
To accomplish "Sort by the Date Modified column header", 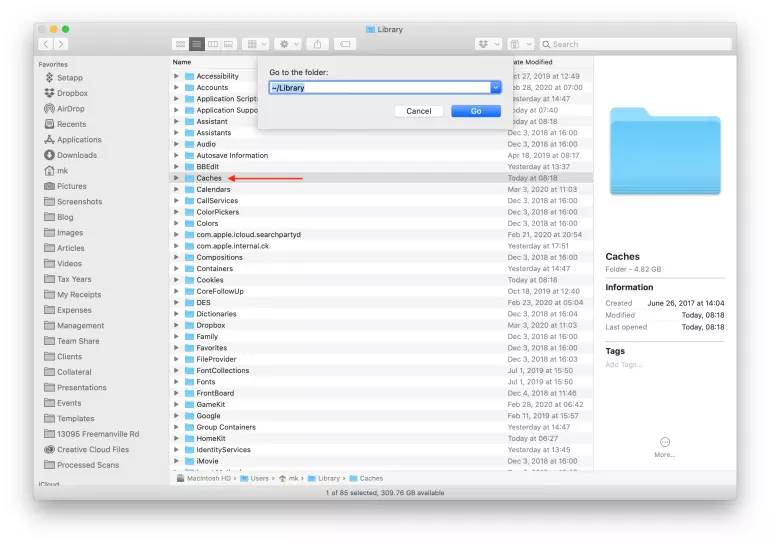I will coord(532,62).
